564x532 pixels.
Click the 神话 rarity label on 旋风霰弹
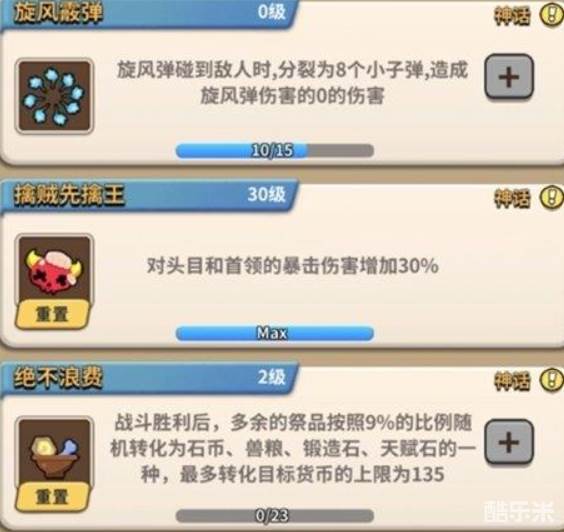click(x=512, y=15)
